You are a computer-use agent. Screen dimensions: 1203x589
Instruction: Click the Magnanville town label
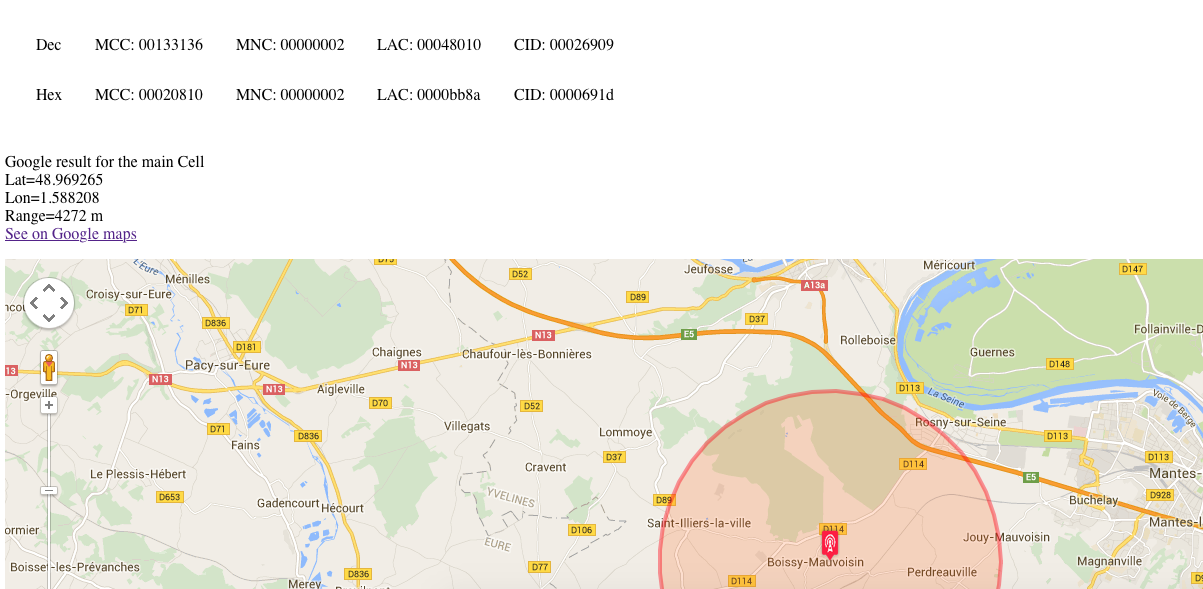[1109, 561]
